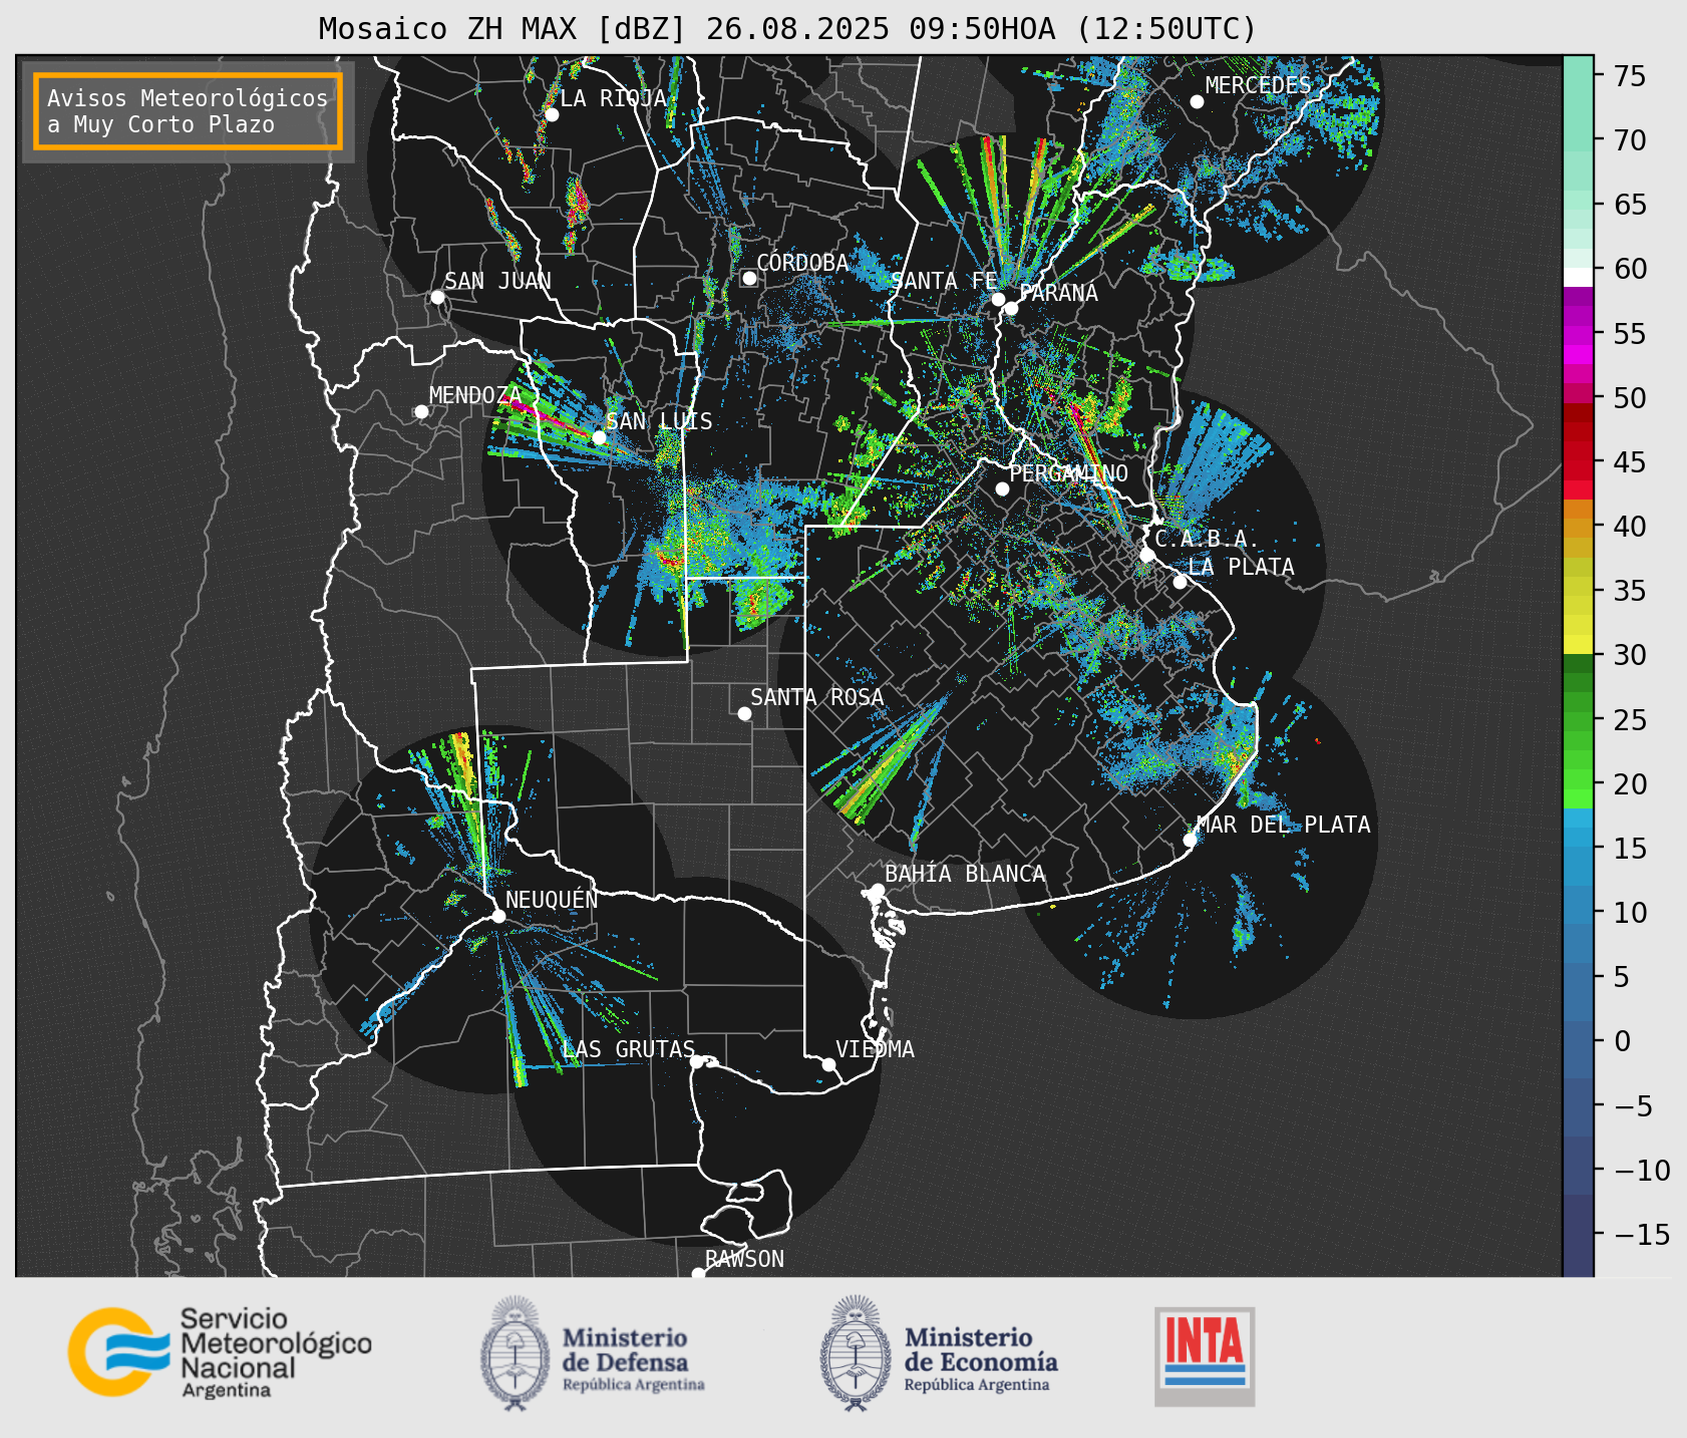Click the PERGAMINO city marker dot
This screenshot has width=1687, height=1438.
click(1002, 489)
